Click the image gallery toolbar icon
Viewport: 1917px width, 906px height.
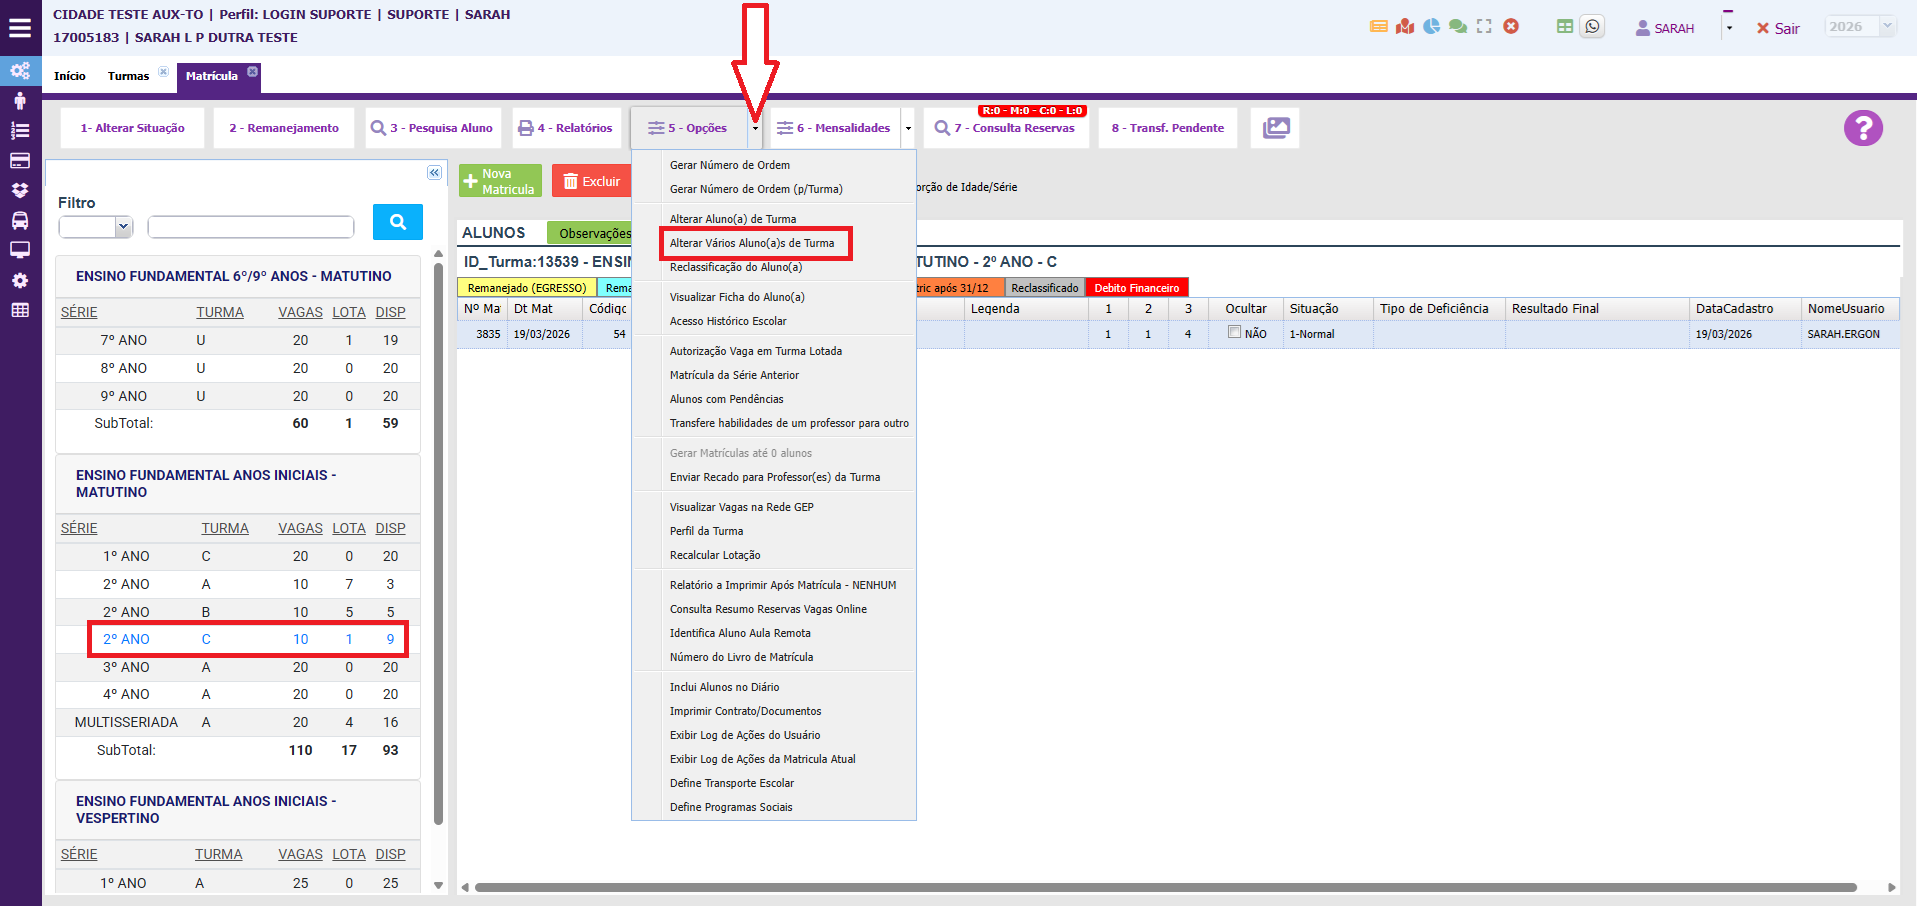click(x=1275, y=128)
